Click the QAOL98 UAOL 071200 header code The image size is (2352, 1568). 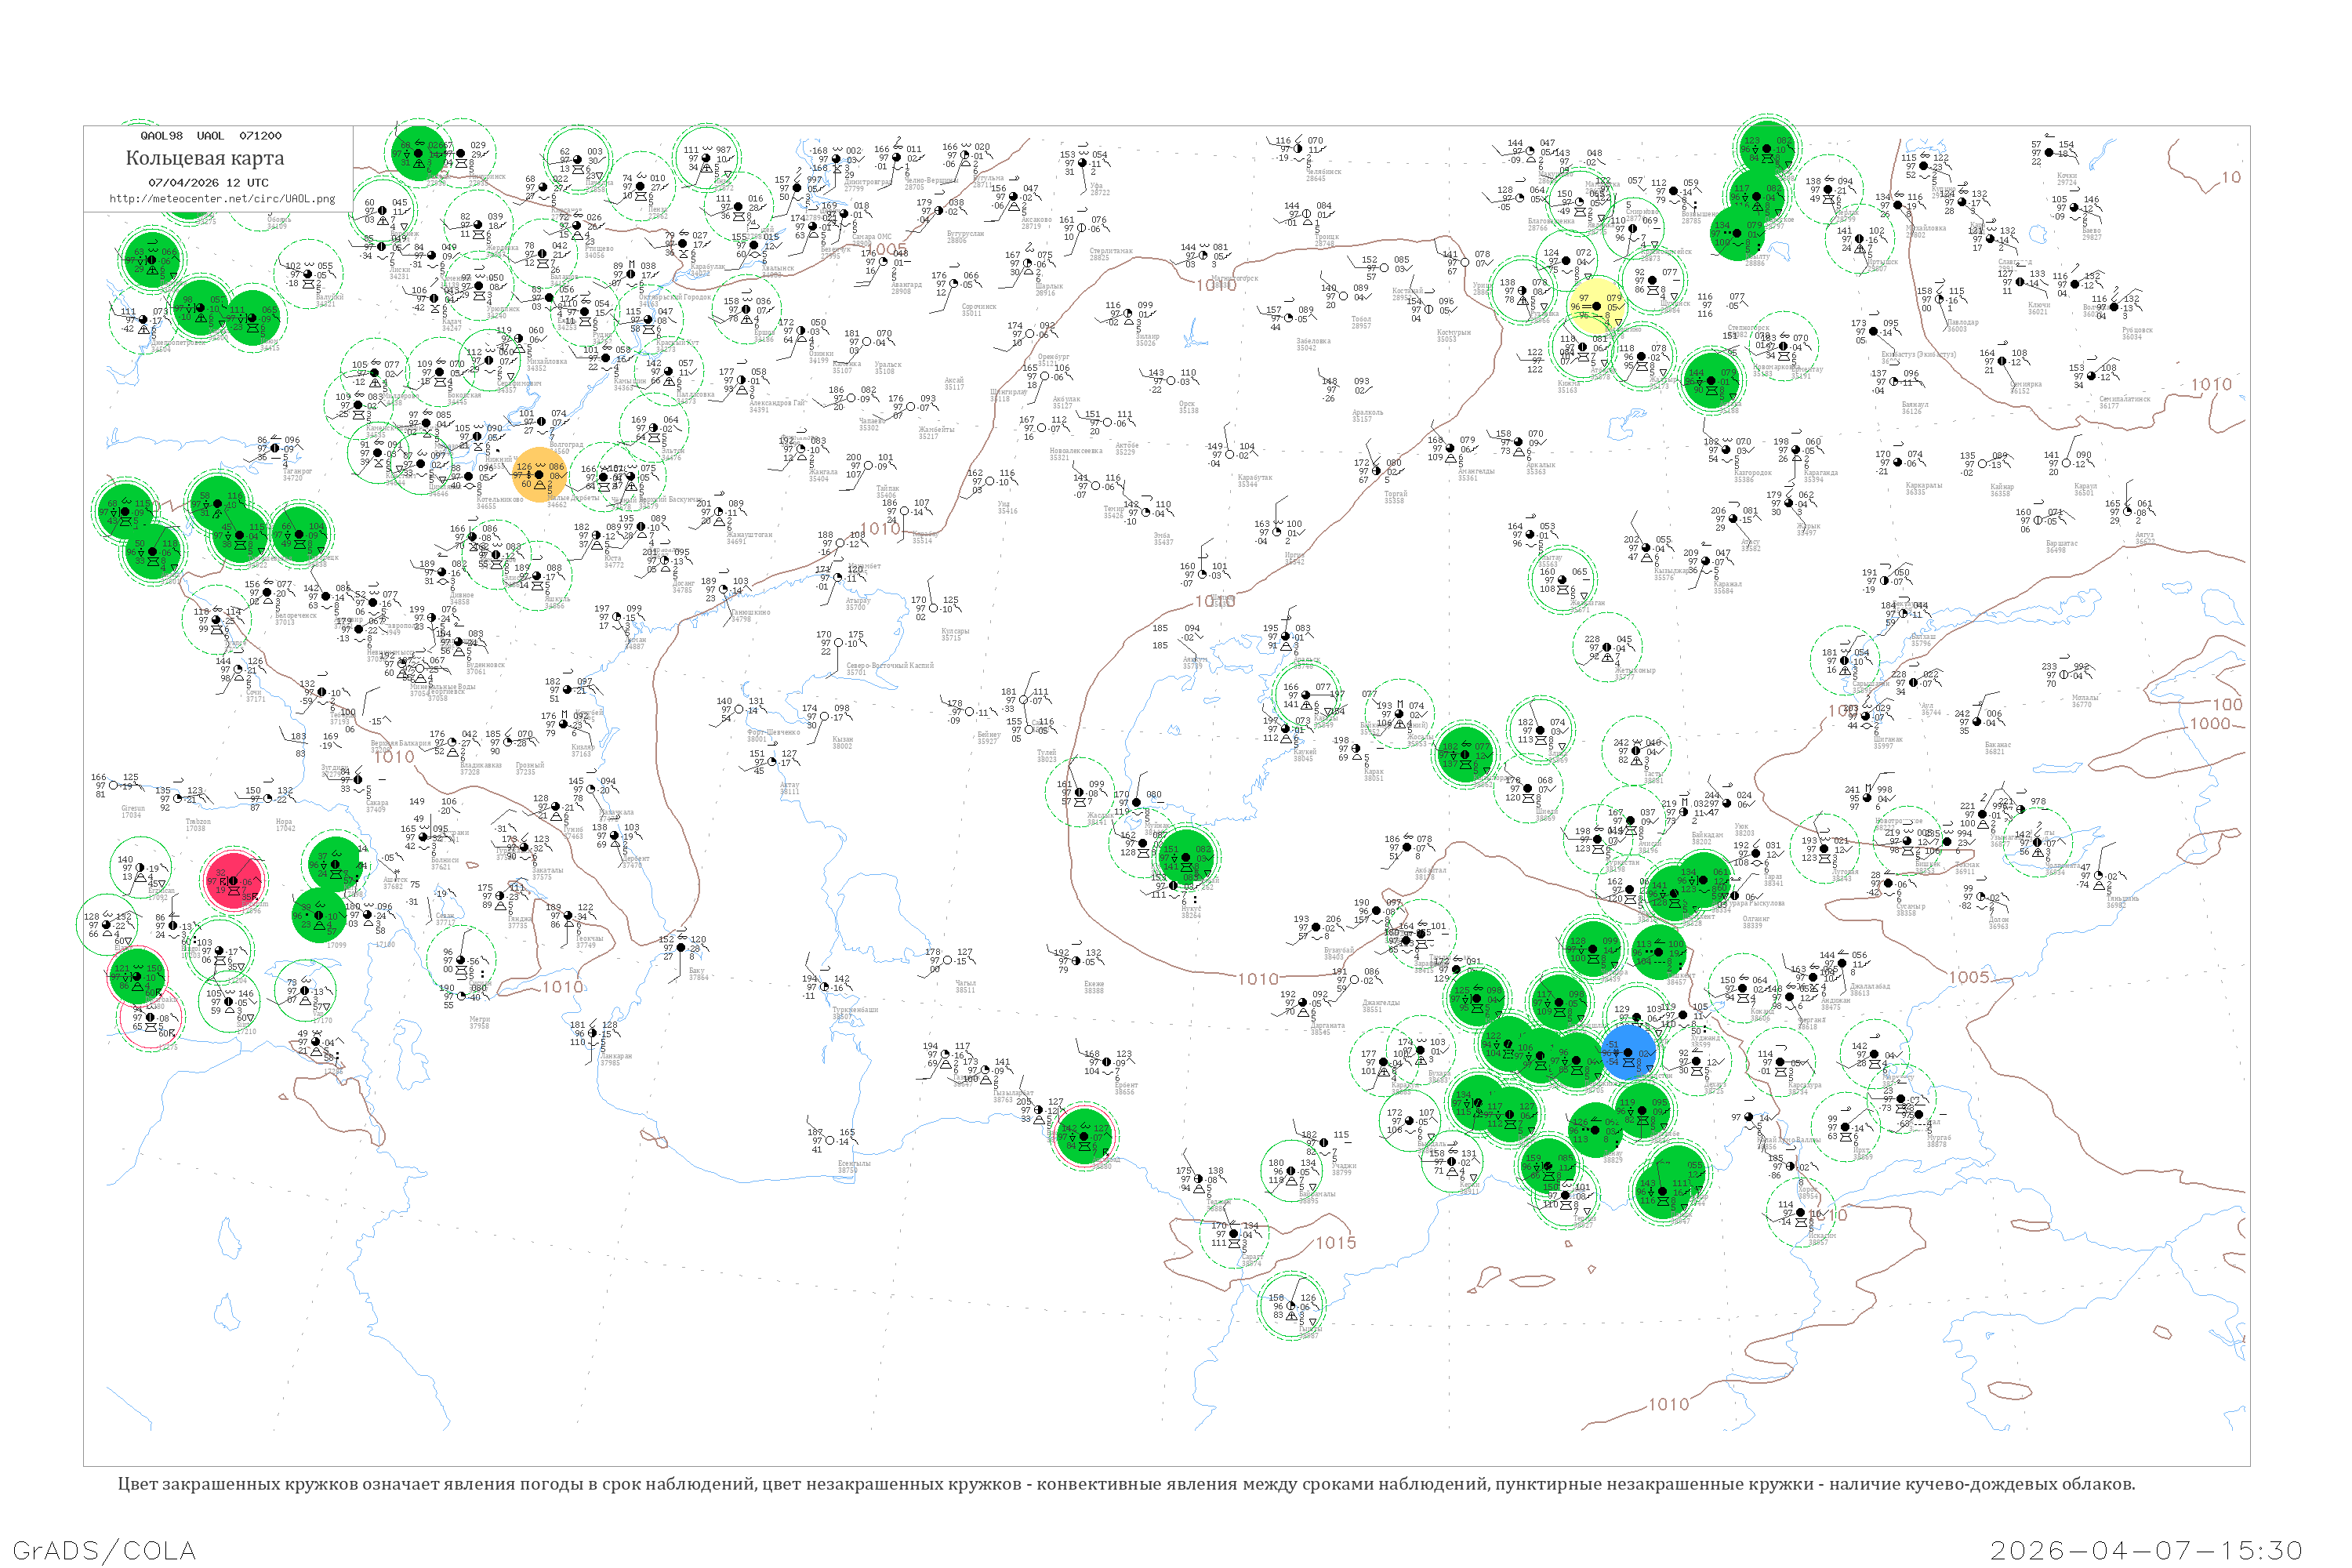(211, 135)
